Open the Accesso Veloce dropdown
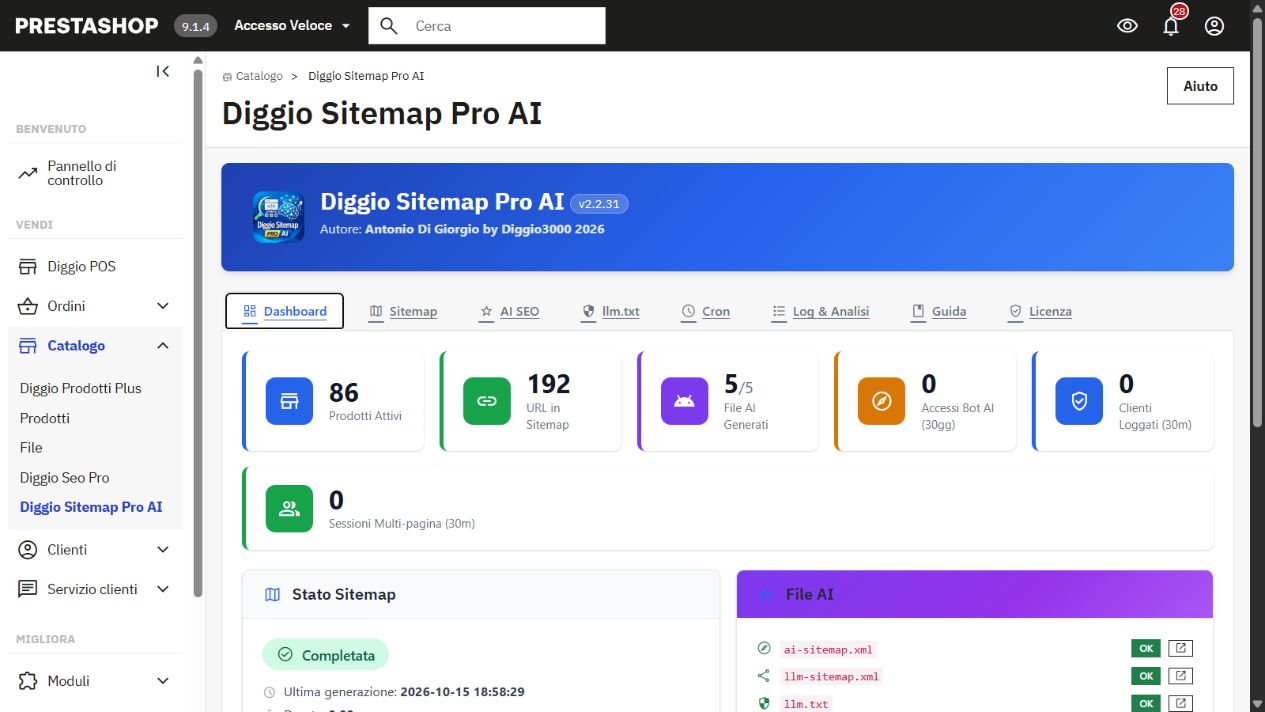 point(292,26)
